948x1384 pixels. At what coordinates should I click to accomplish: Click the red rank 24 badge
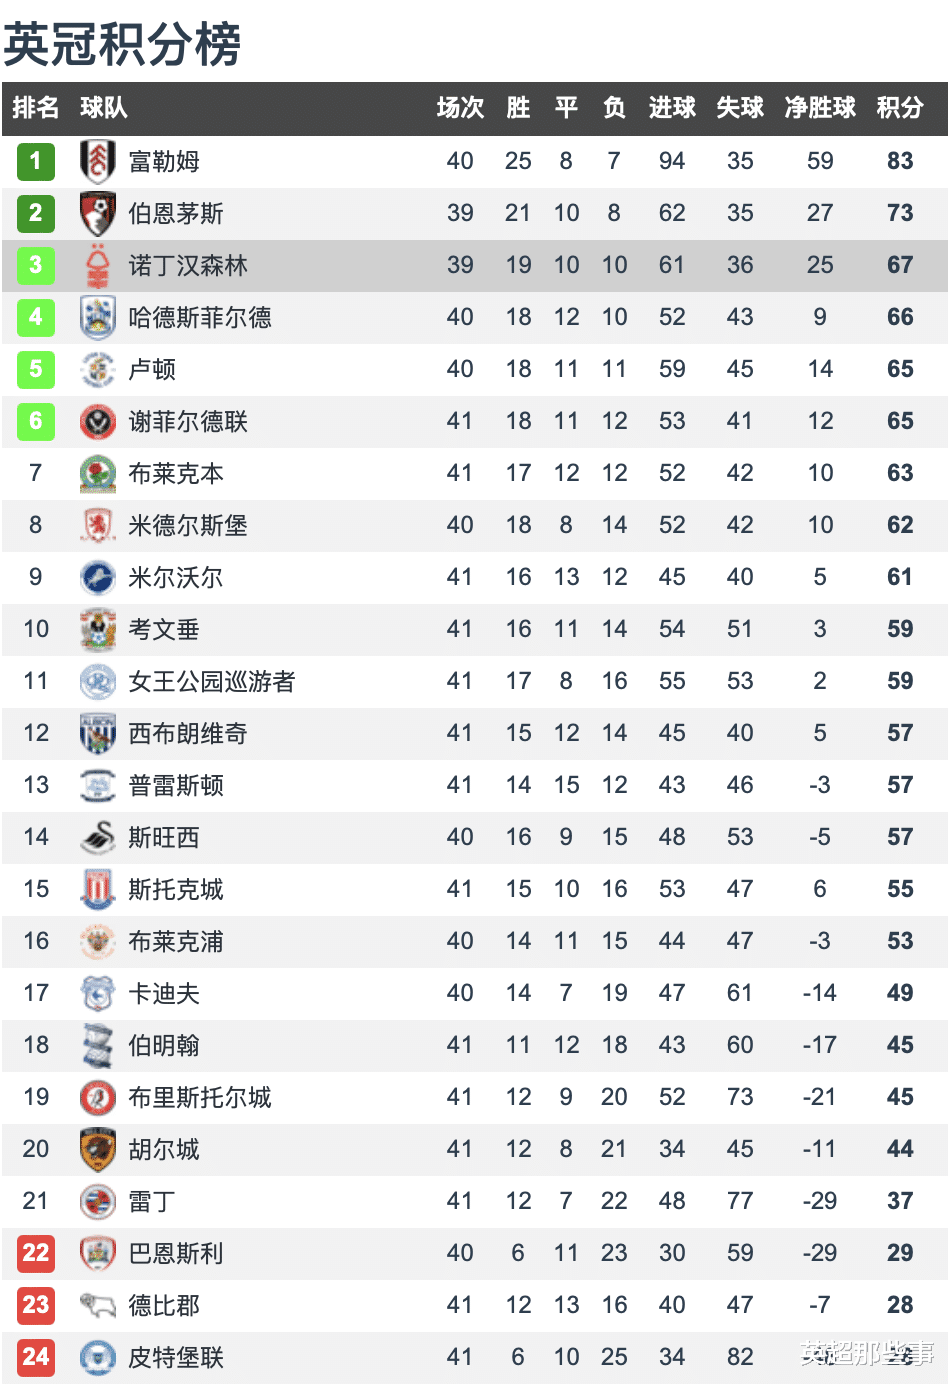(x=36, y=1357)
